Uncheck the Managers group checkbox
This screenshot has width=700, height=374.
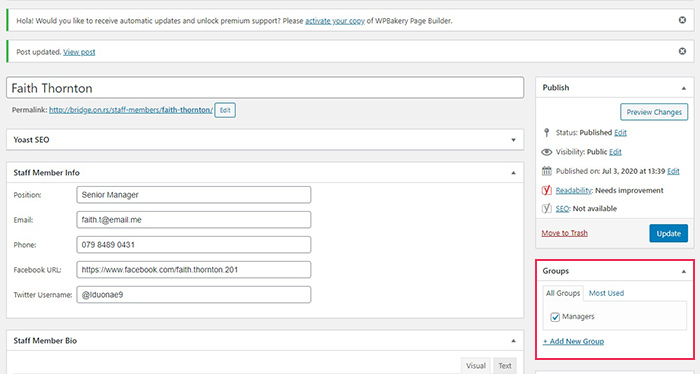(x=555, y=317)
